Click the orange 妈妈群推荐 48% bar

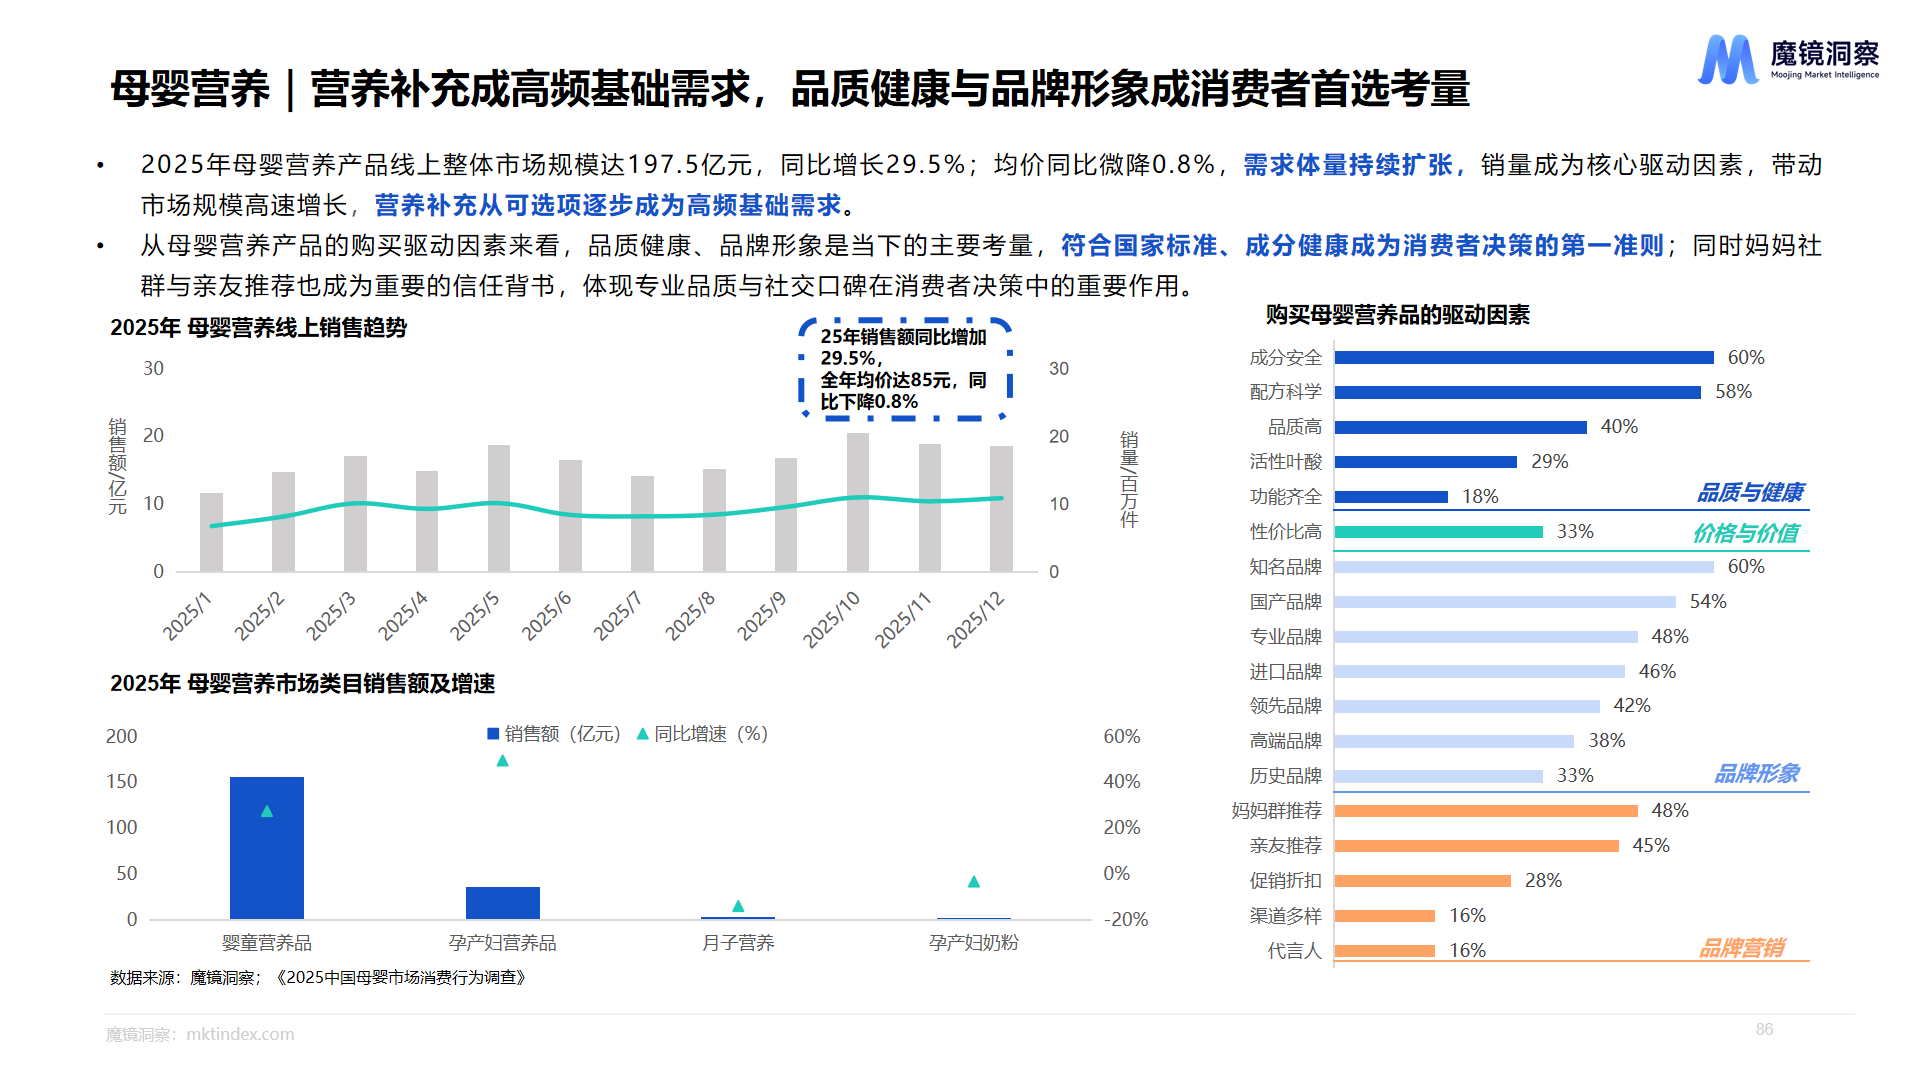1485,811
